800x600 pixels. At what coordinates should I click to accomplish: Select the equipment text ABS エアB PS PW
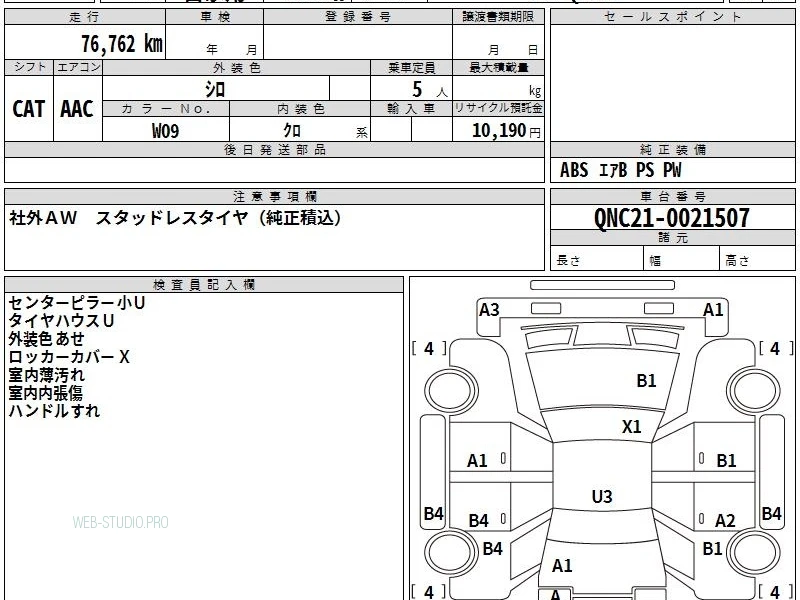(x=620, y=170)
